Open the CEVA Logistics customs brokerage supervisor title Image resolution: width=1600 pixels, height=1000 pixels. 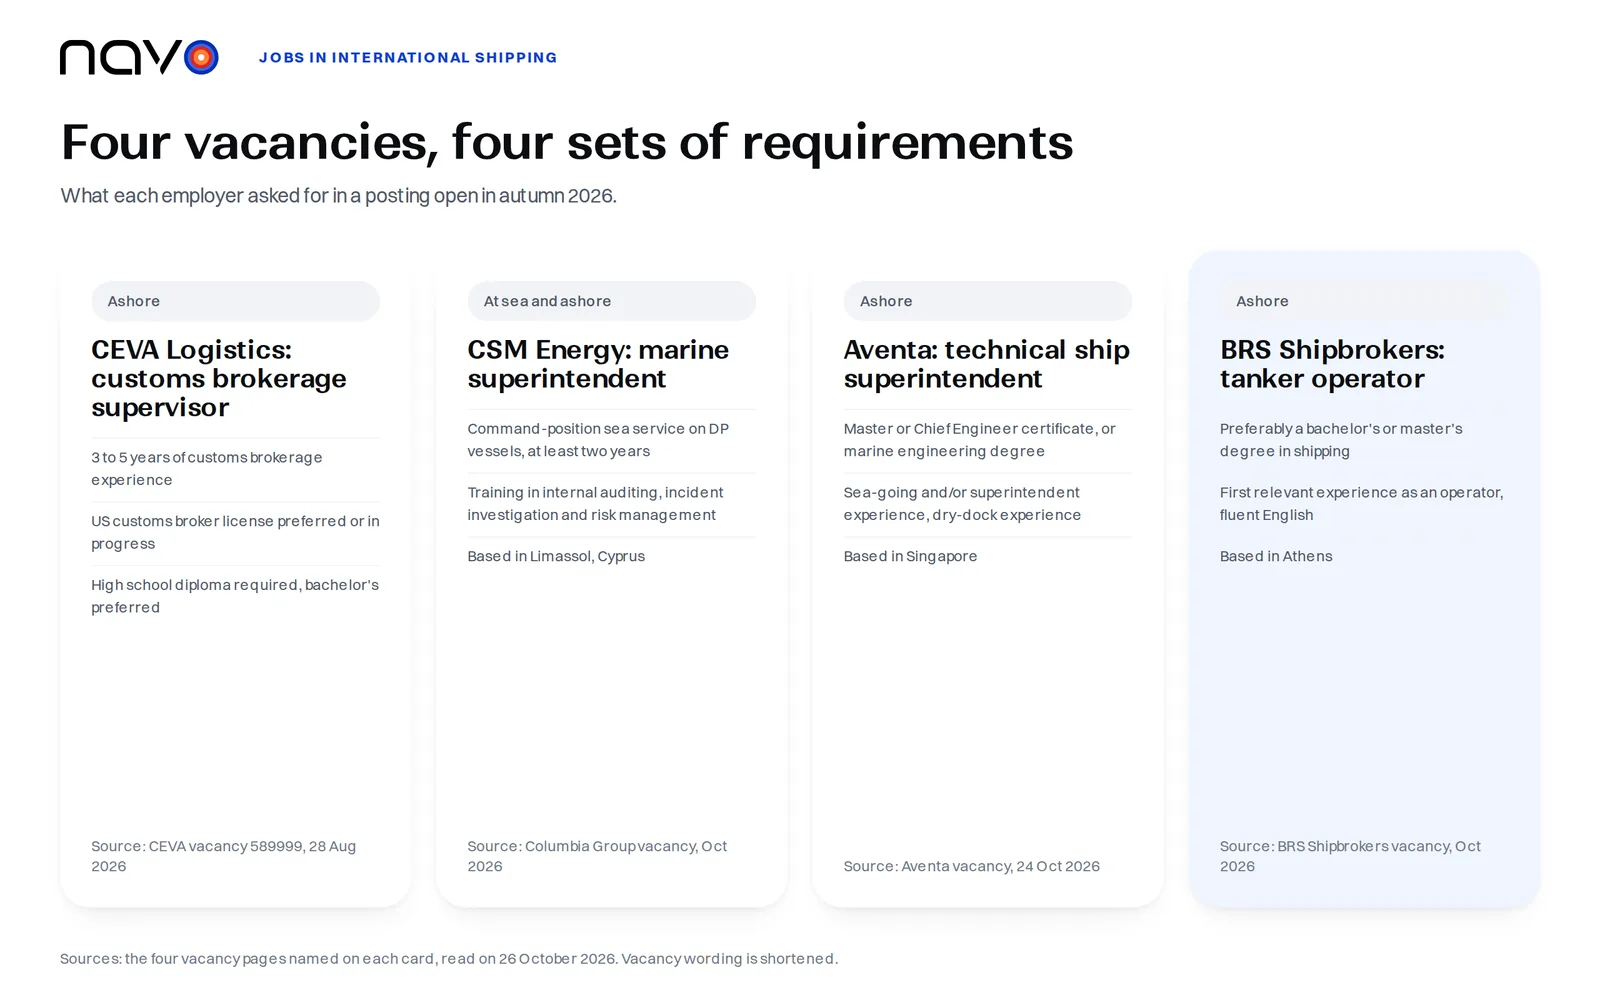(x=219, y=379)
